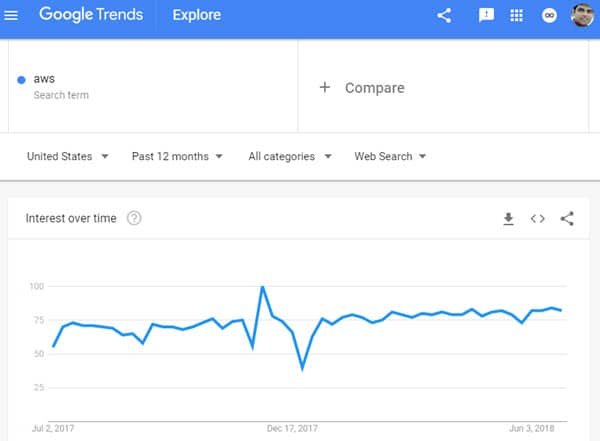Screen dimensions: 600x441
Task: Open the embed code icon
Action: click(x=537, y=219)
